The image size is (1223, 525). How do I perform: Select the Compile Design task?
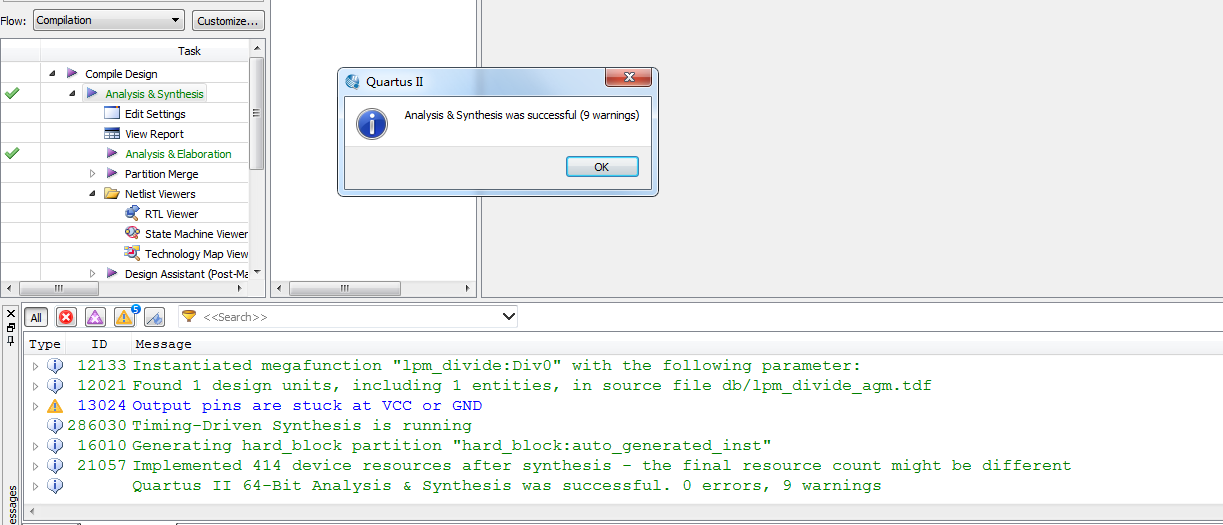click(x=121, y=74)
